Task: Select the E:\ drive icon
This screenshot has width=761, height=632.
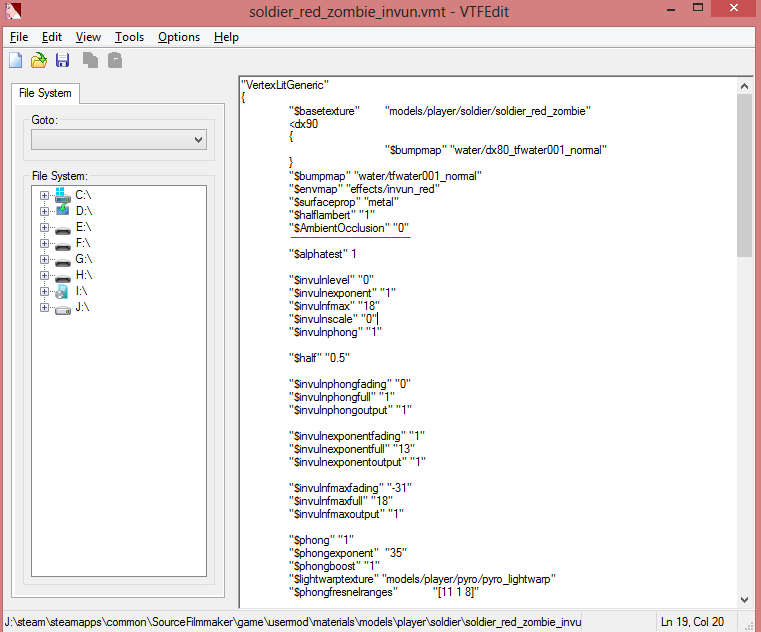Action: [63, 229]
